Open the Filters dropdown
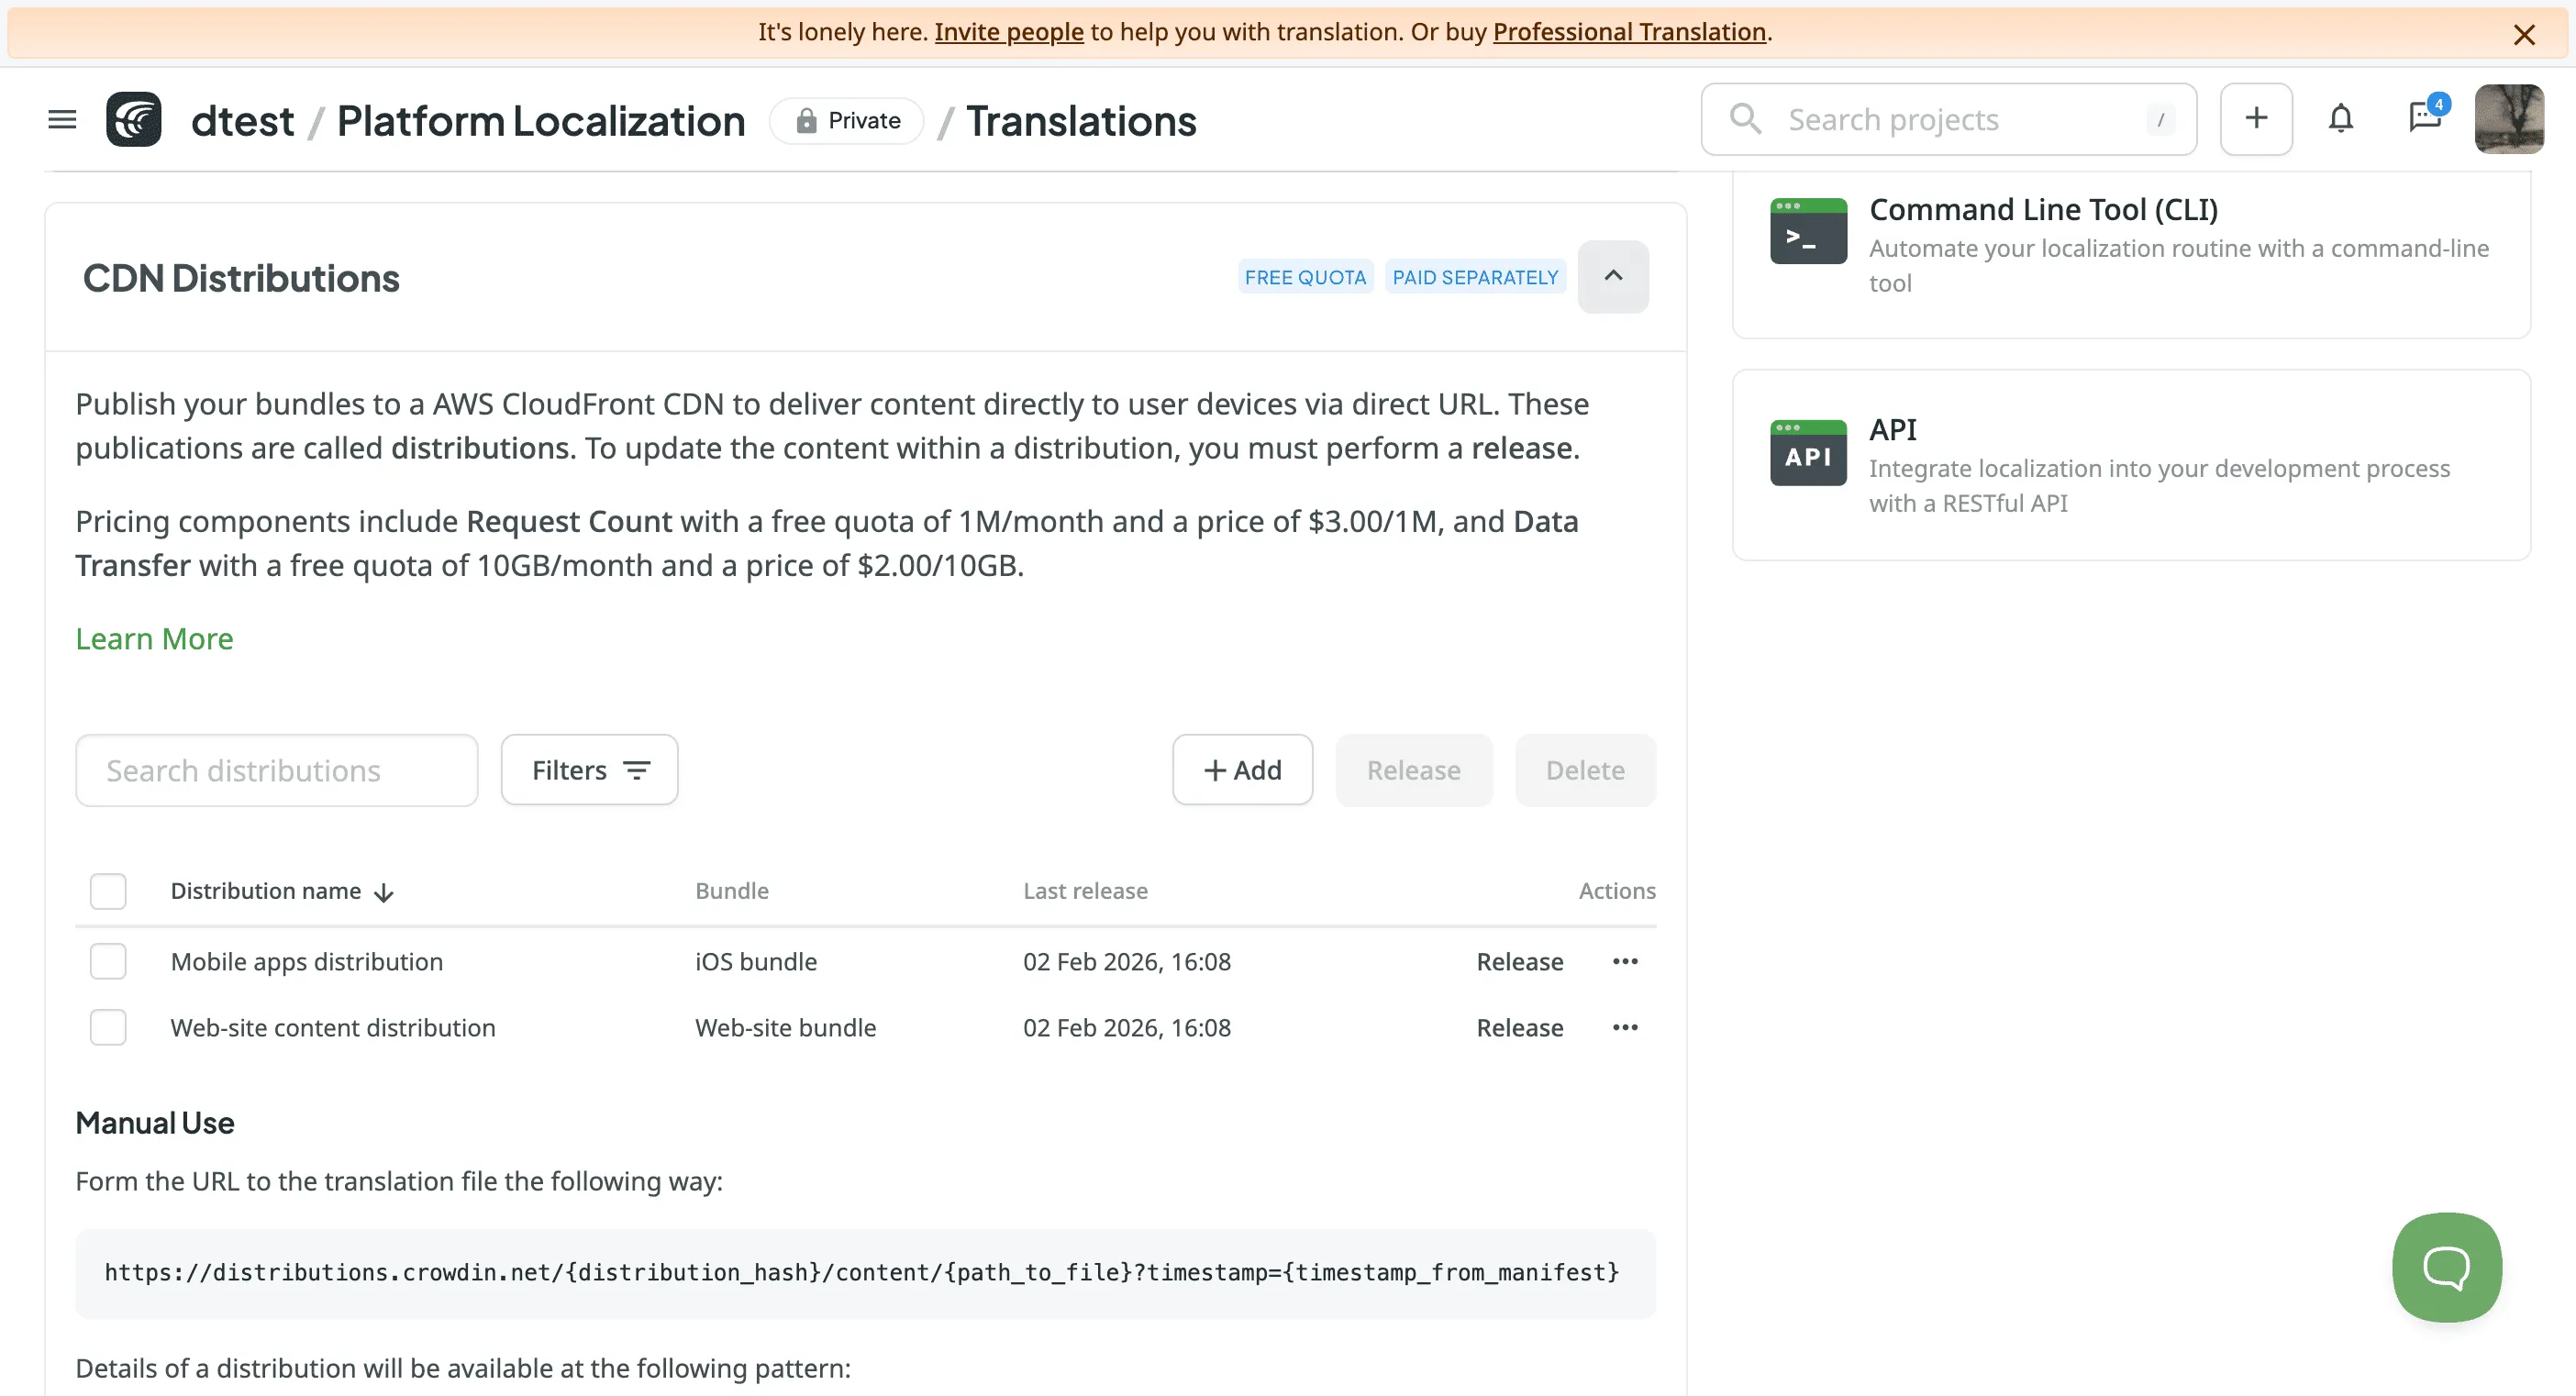 589,770
